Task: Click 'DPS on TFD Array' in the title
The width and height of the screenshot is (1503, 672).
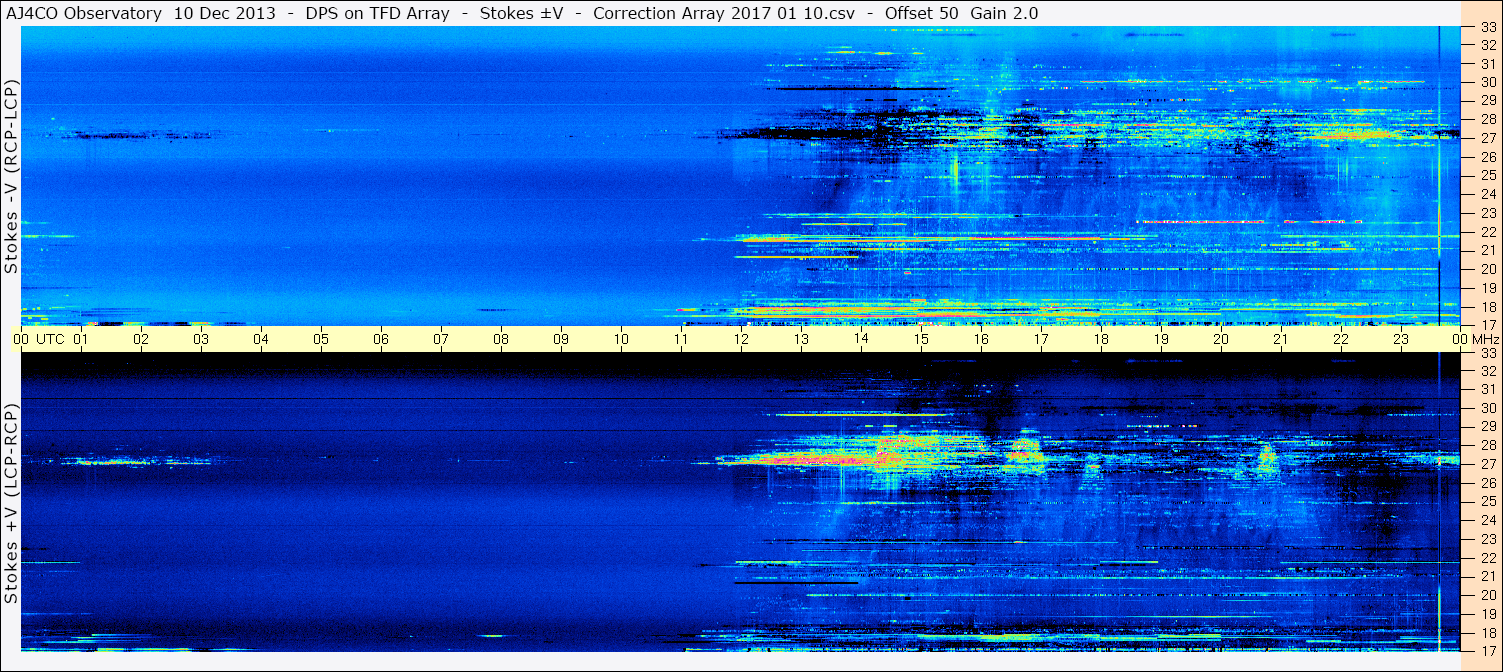Action: point(376,13)
